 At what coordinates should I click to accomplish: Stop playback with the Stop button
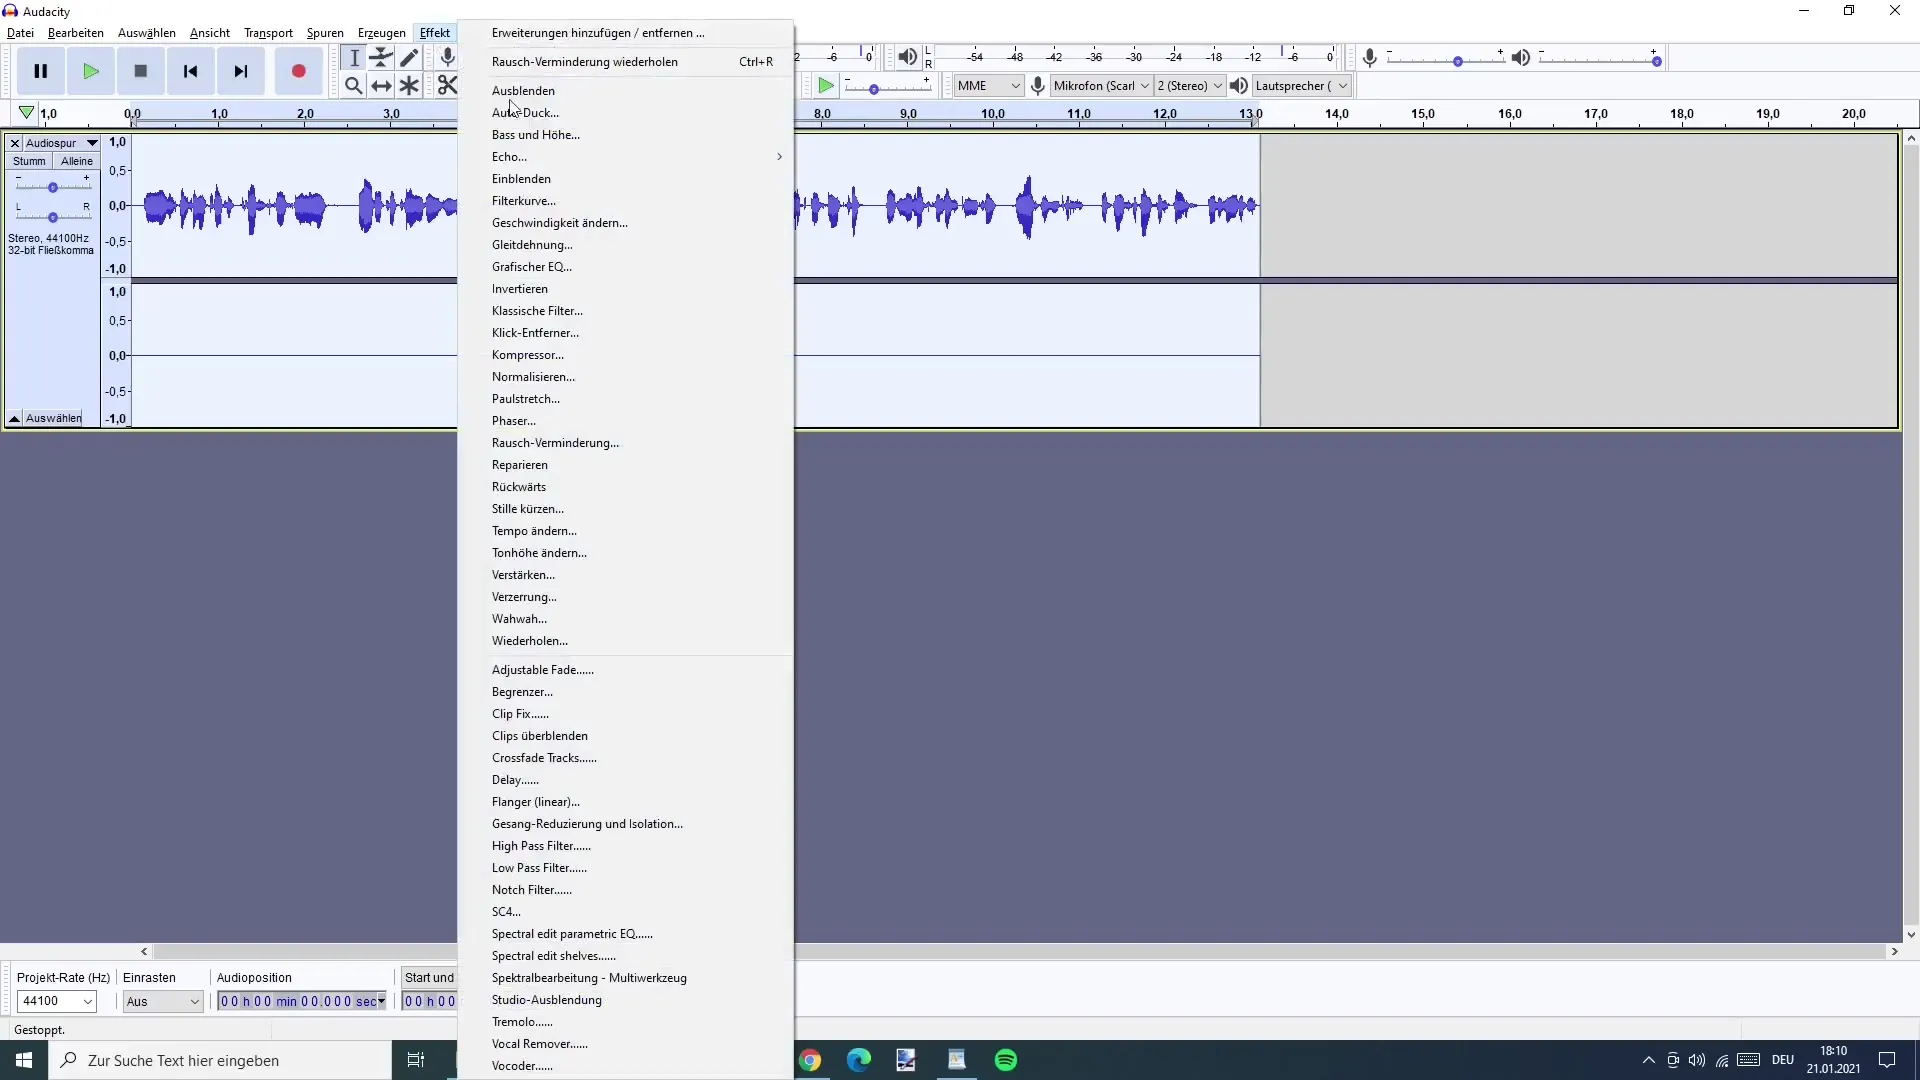point(141,71)
